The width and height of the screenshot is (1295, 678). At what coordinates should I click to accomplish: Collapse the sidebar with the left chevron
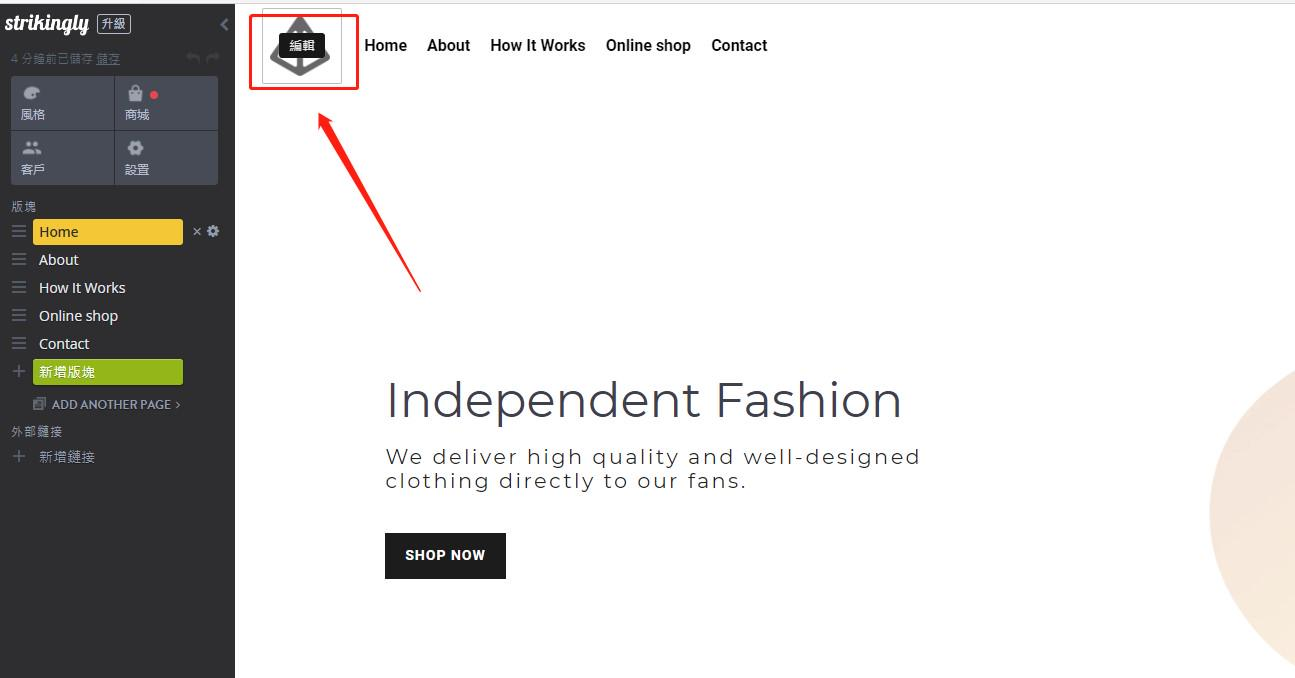[x=224, y=25]
